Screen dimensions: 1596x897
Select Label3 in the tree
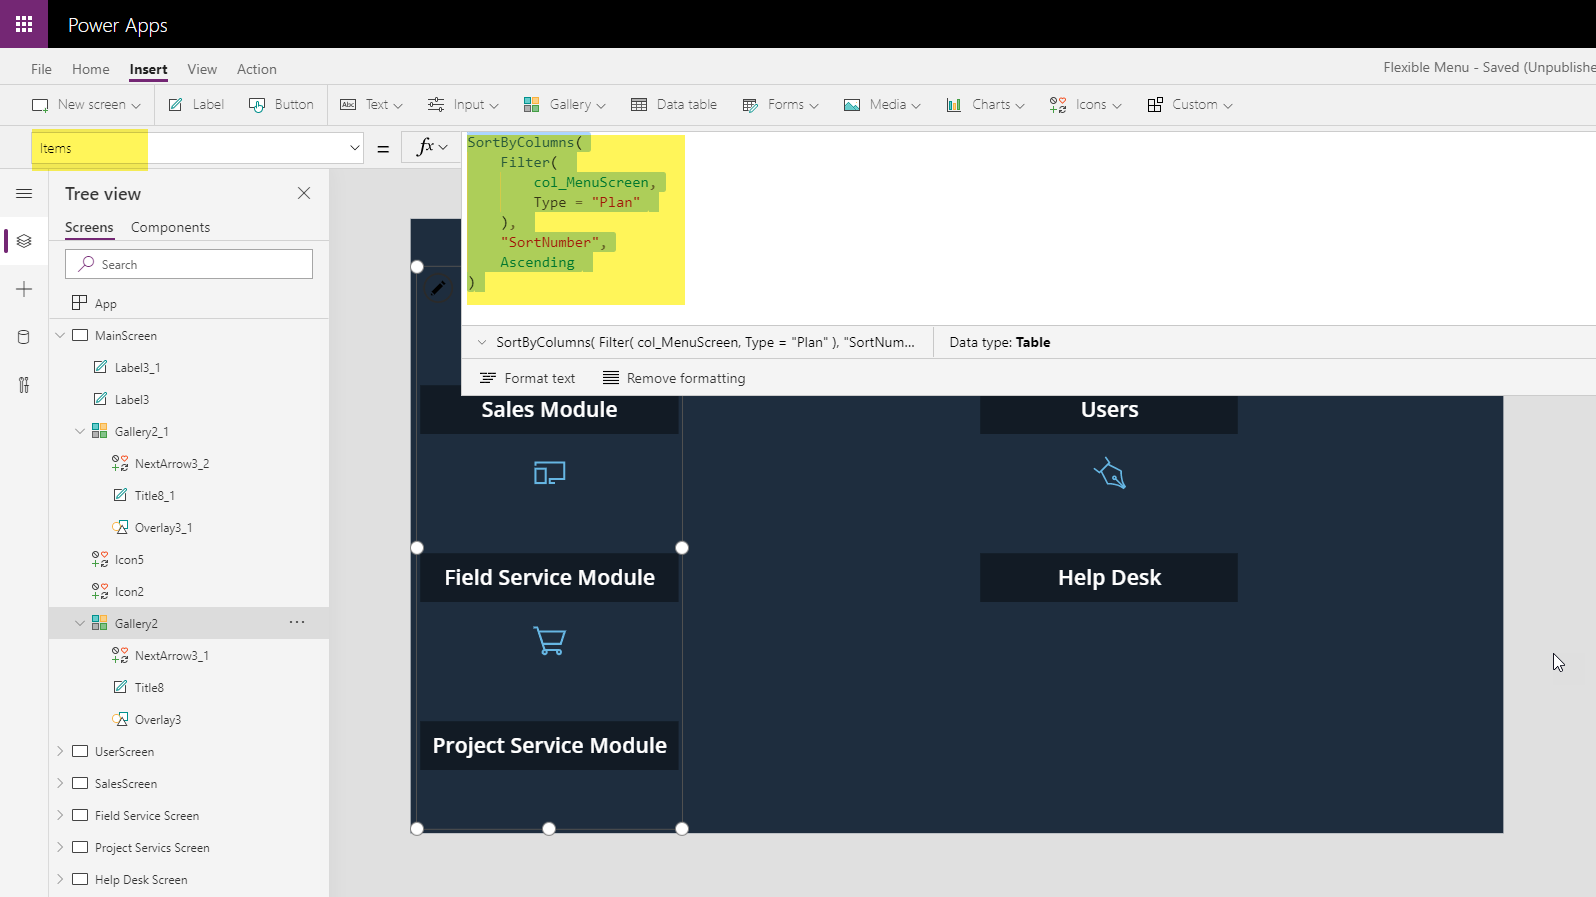(132, 399)
